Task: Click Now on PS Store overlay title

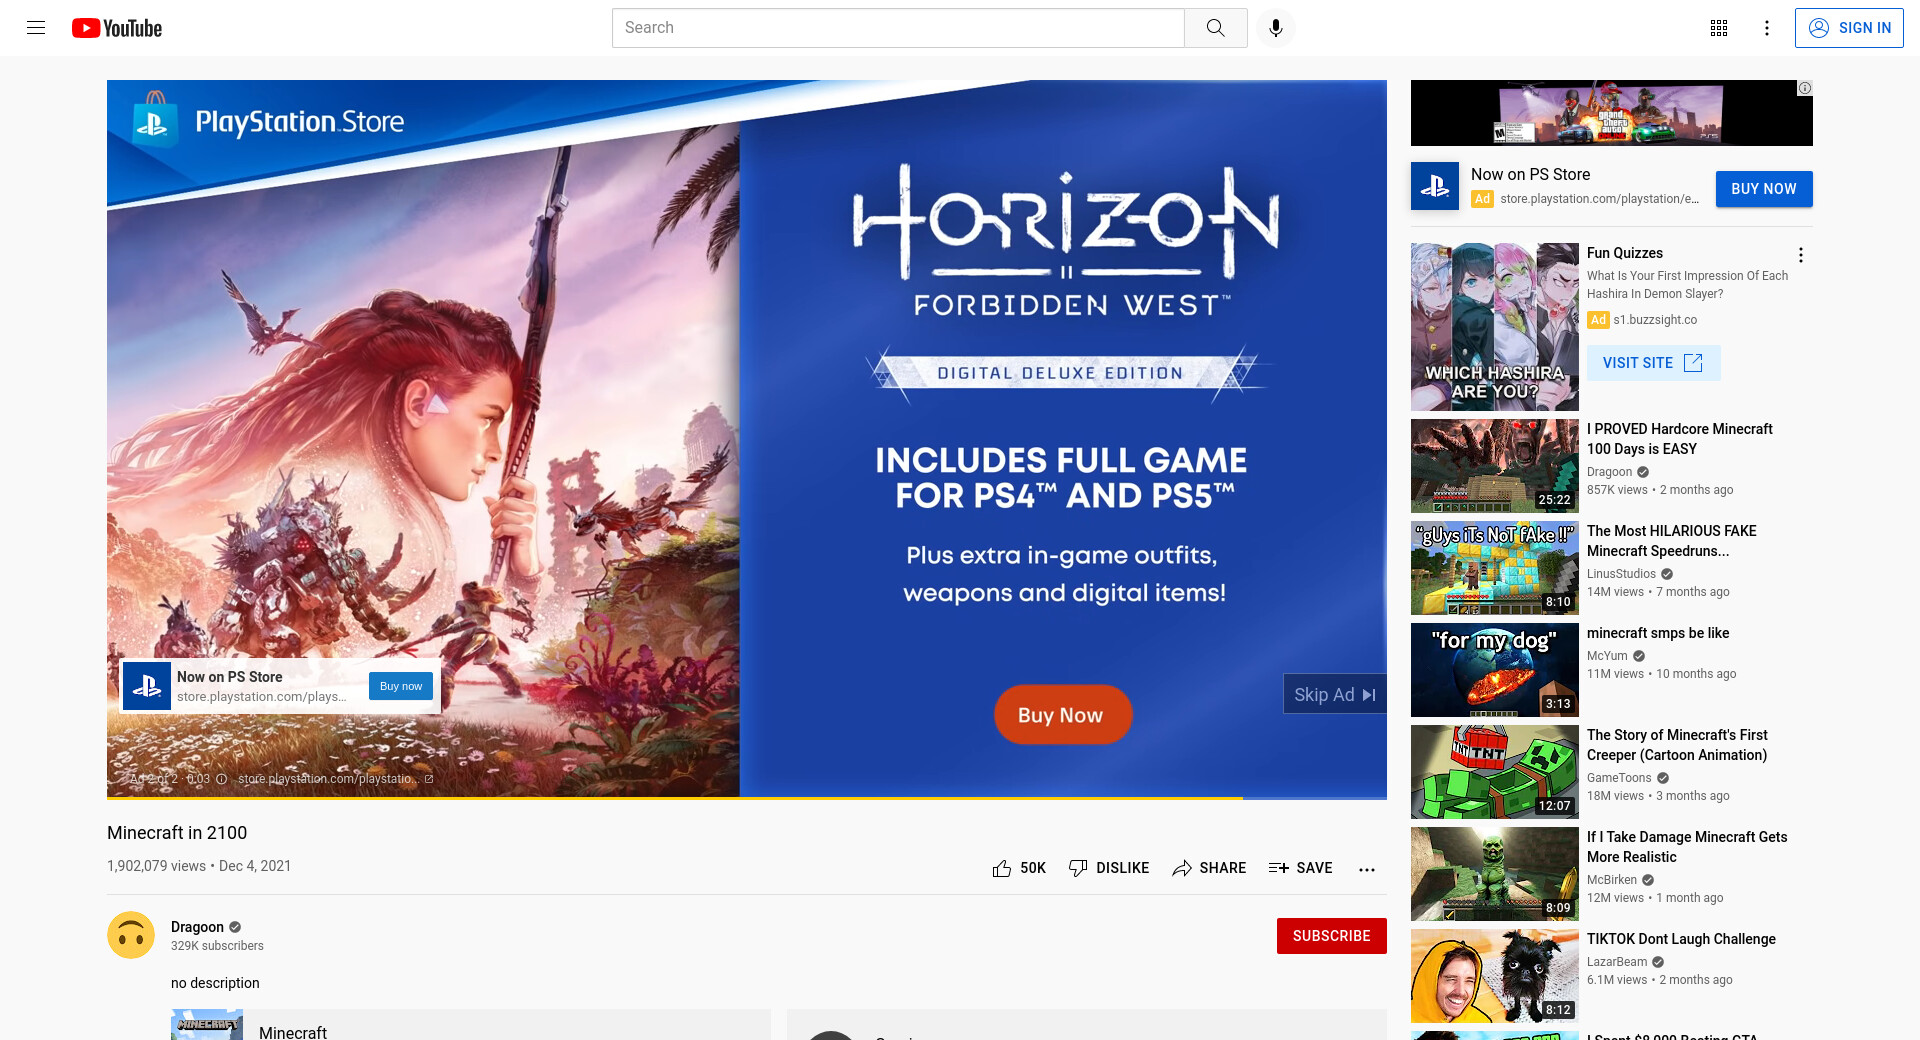Action: [230, 677]
